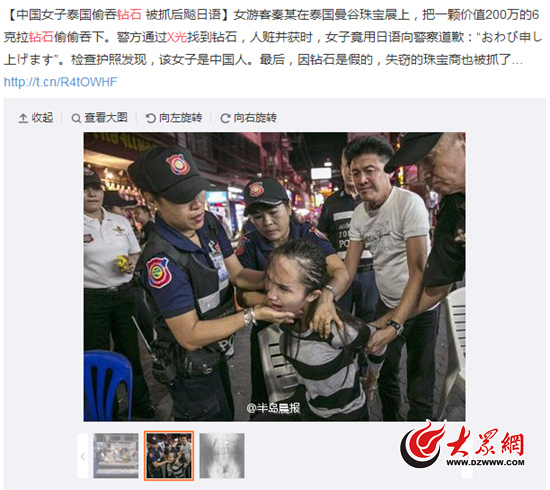
Task: Show previous thumbnails with the left chevron
Action: coord(83,456)
